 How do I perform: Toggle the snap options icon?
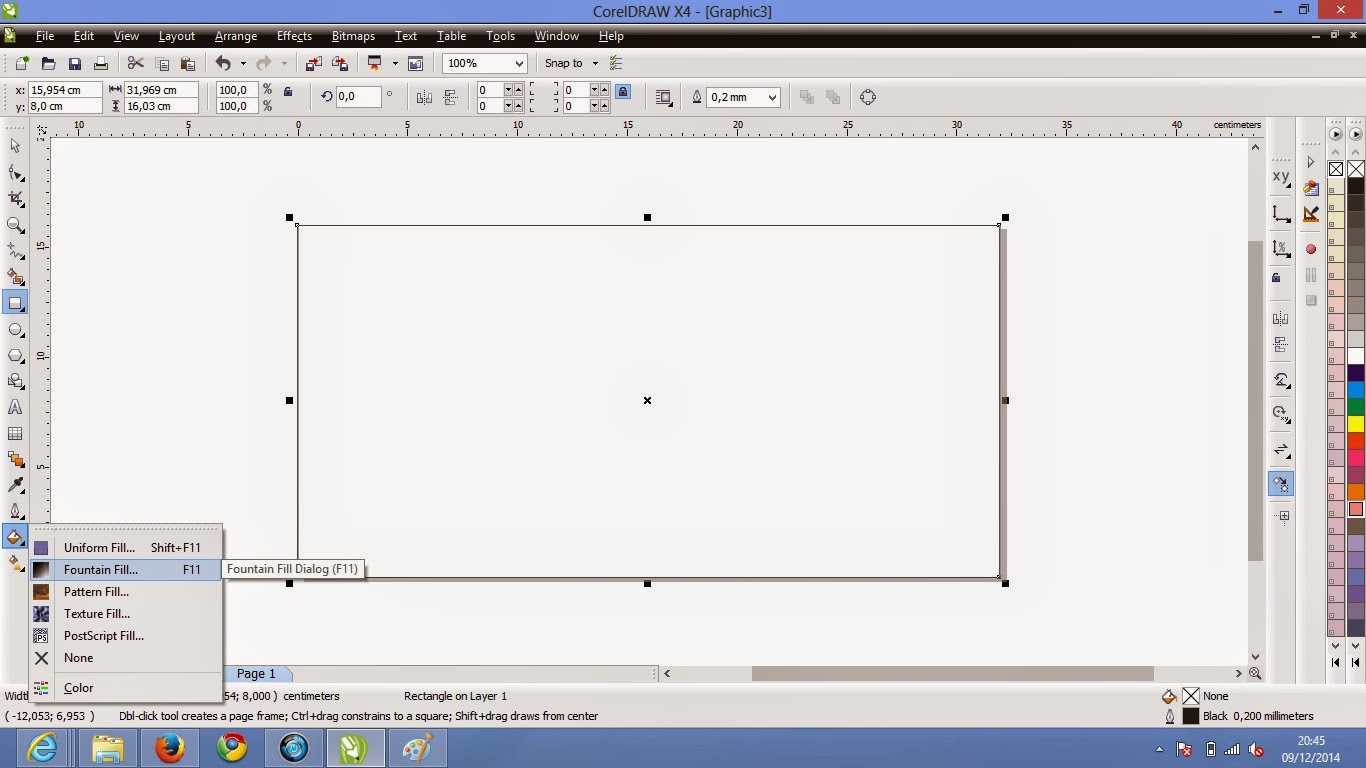616,63
